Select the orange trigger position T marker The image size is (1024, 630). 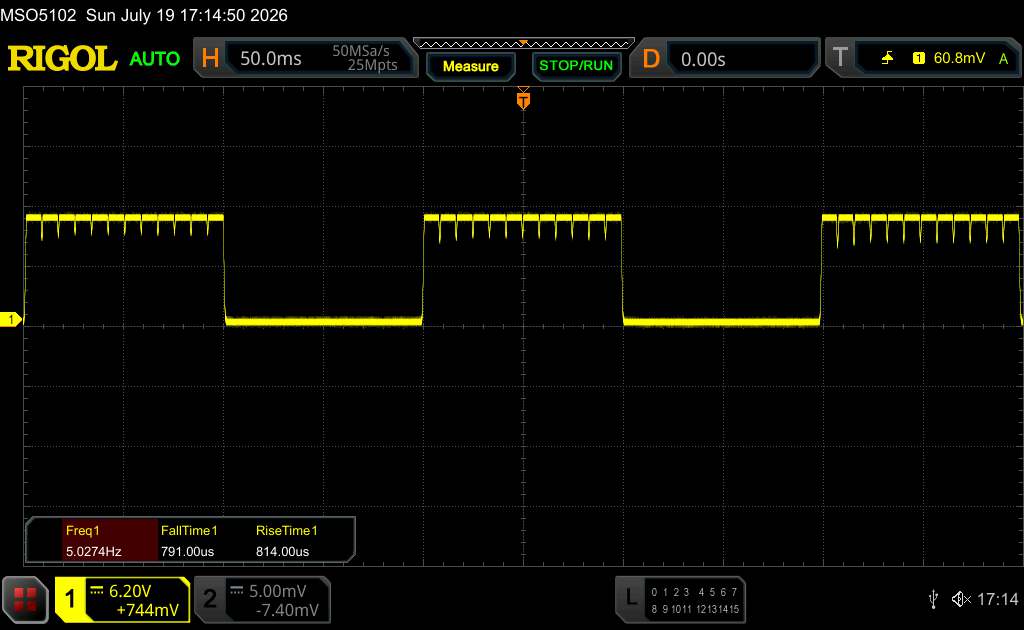523,101
